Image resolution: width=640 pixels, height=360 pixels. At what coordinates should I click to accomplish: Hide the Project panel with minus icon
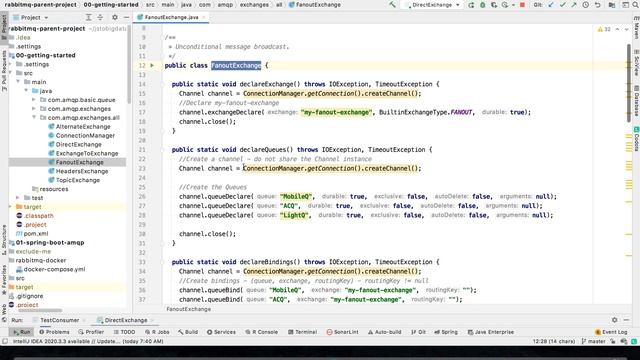pyautogui.click(x=126, y=18)
